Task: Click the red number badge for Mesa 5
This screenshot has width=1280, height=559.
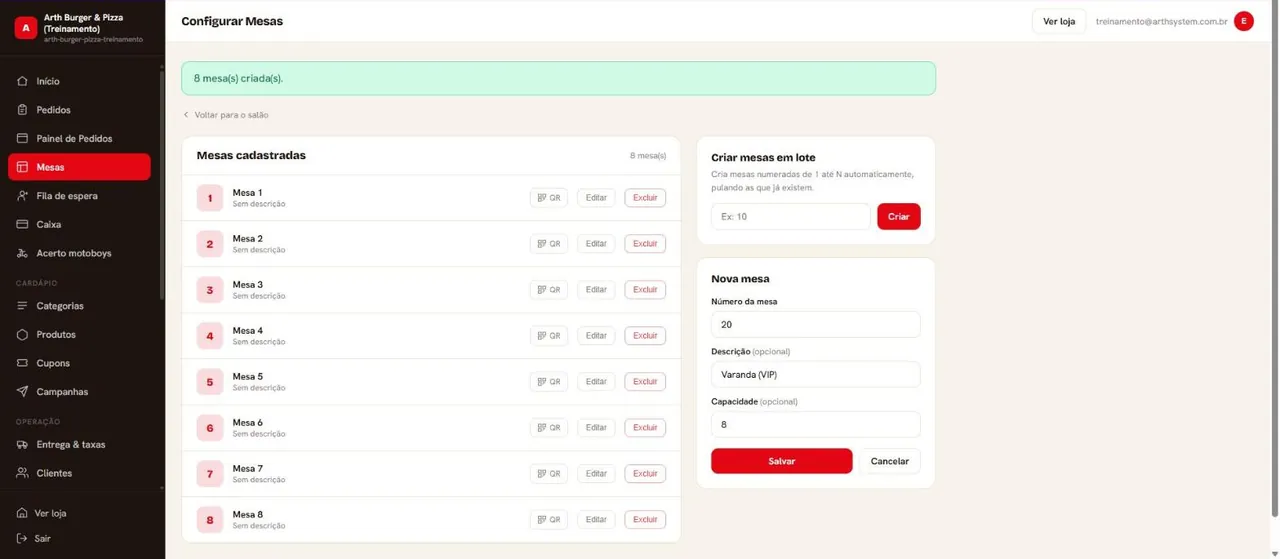Action: [x=210, y=382]
